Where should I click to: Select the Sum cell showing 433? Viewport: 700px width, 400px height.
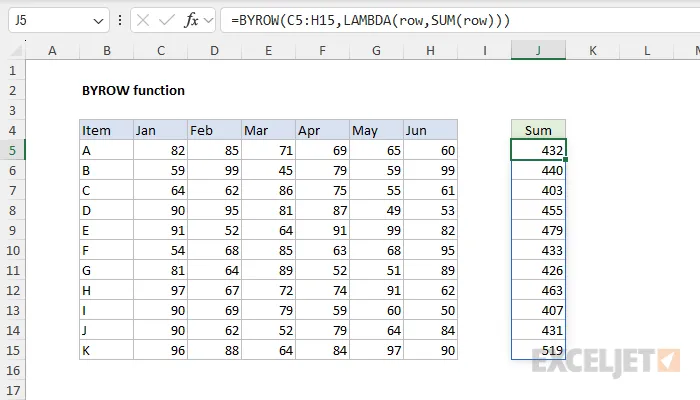pyautogui.click(x=538, y=250)
